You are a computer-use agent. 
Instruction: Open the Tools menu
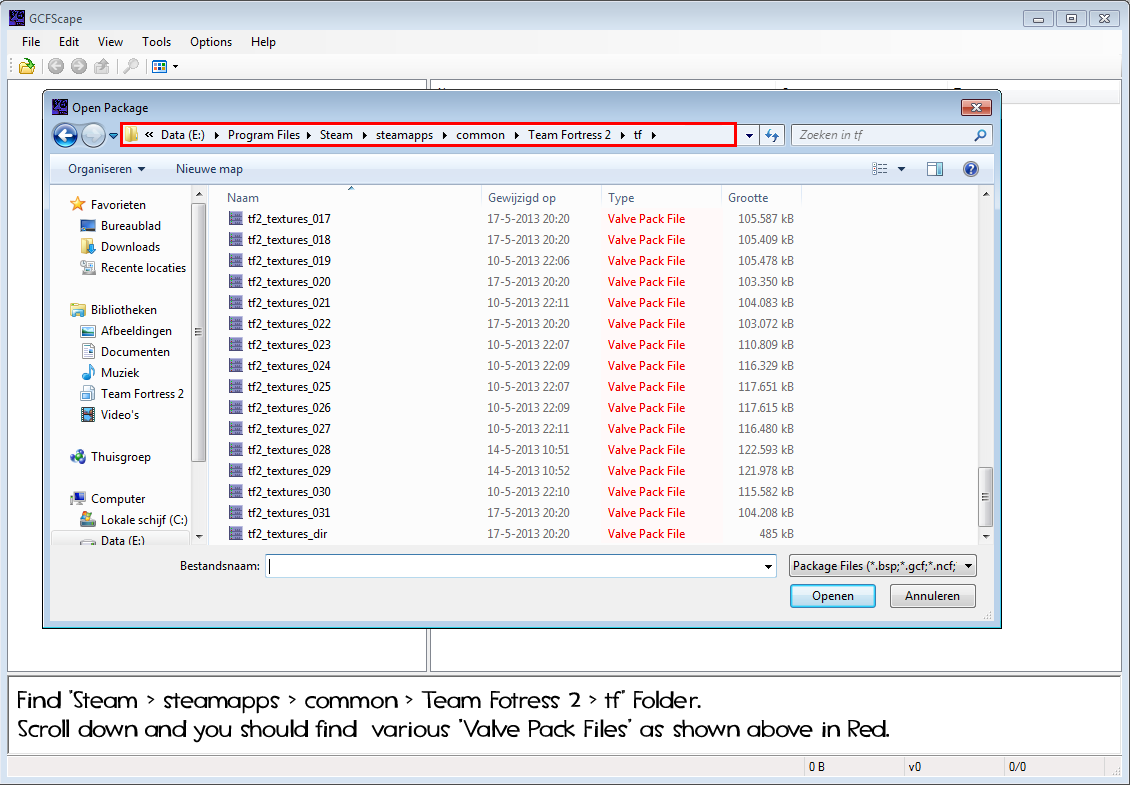click(x=156, y=42)
